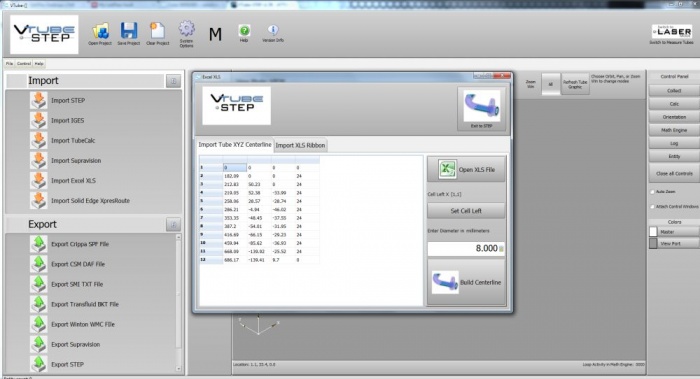Click Close all Controls button

674,174
